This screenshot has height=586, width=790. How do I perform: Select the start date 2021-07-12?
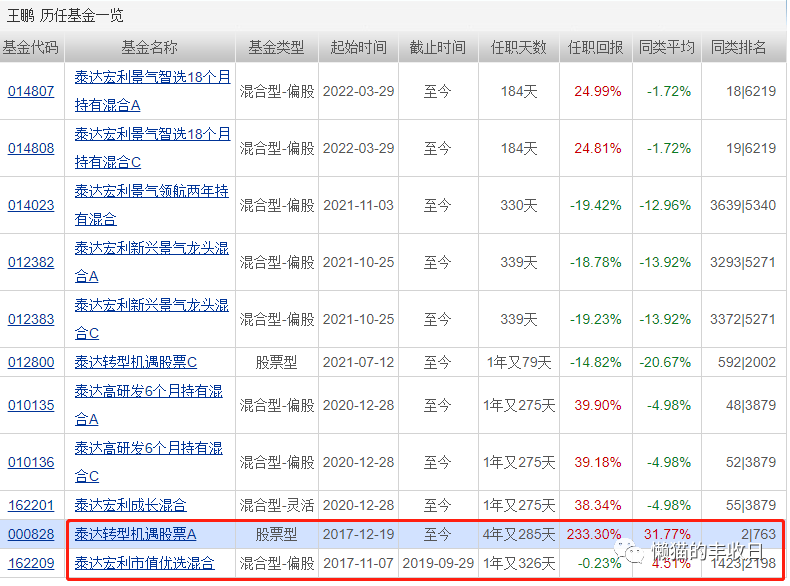[359, 362]
